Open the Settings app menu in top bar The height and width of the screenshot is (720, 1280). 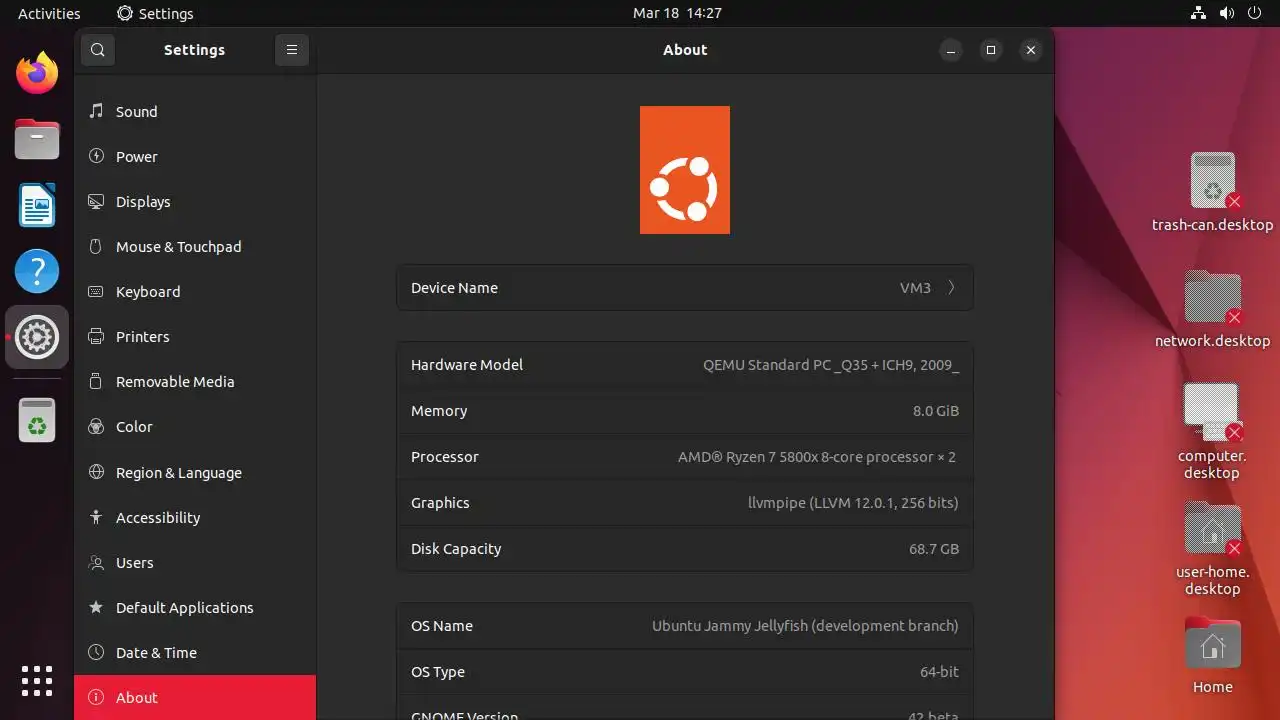pos(155,13)
